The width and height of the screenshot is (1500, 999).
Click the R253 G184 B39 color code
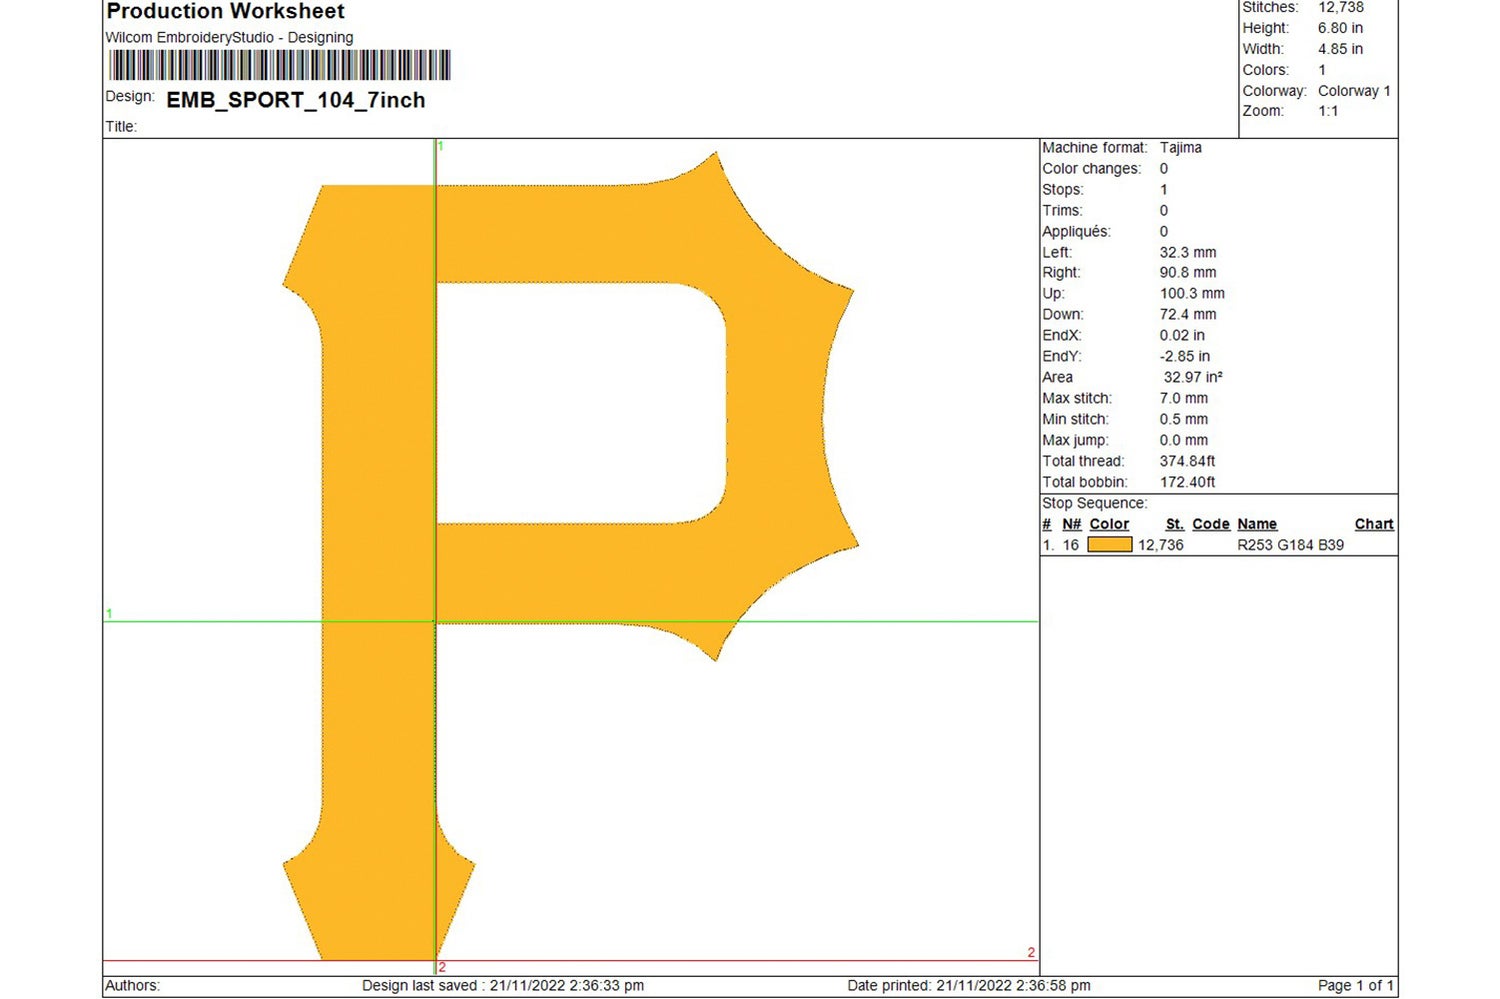1290,545
